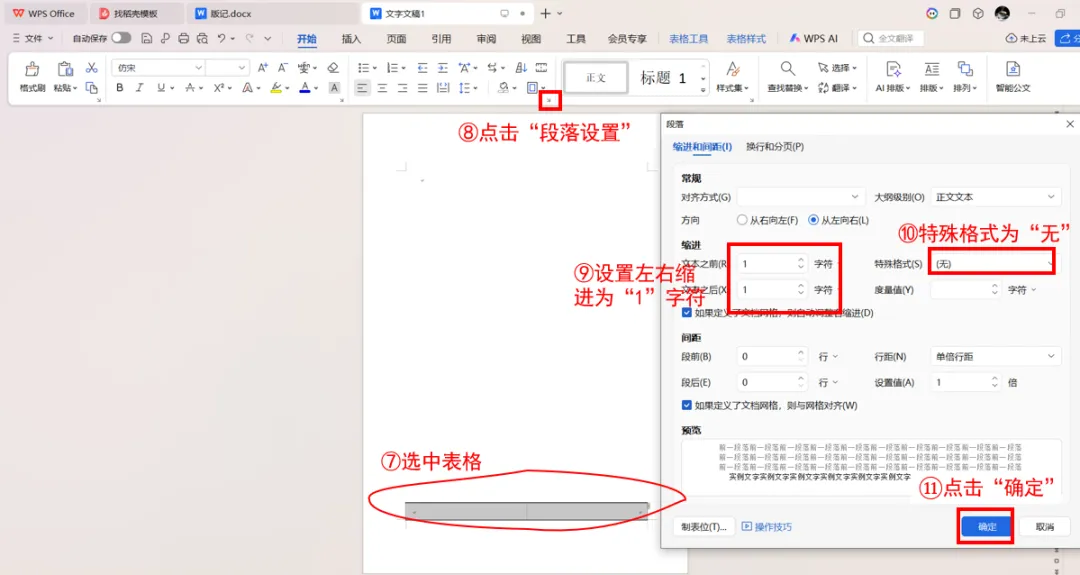Click the numbered list icon

[393, 67]
